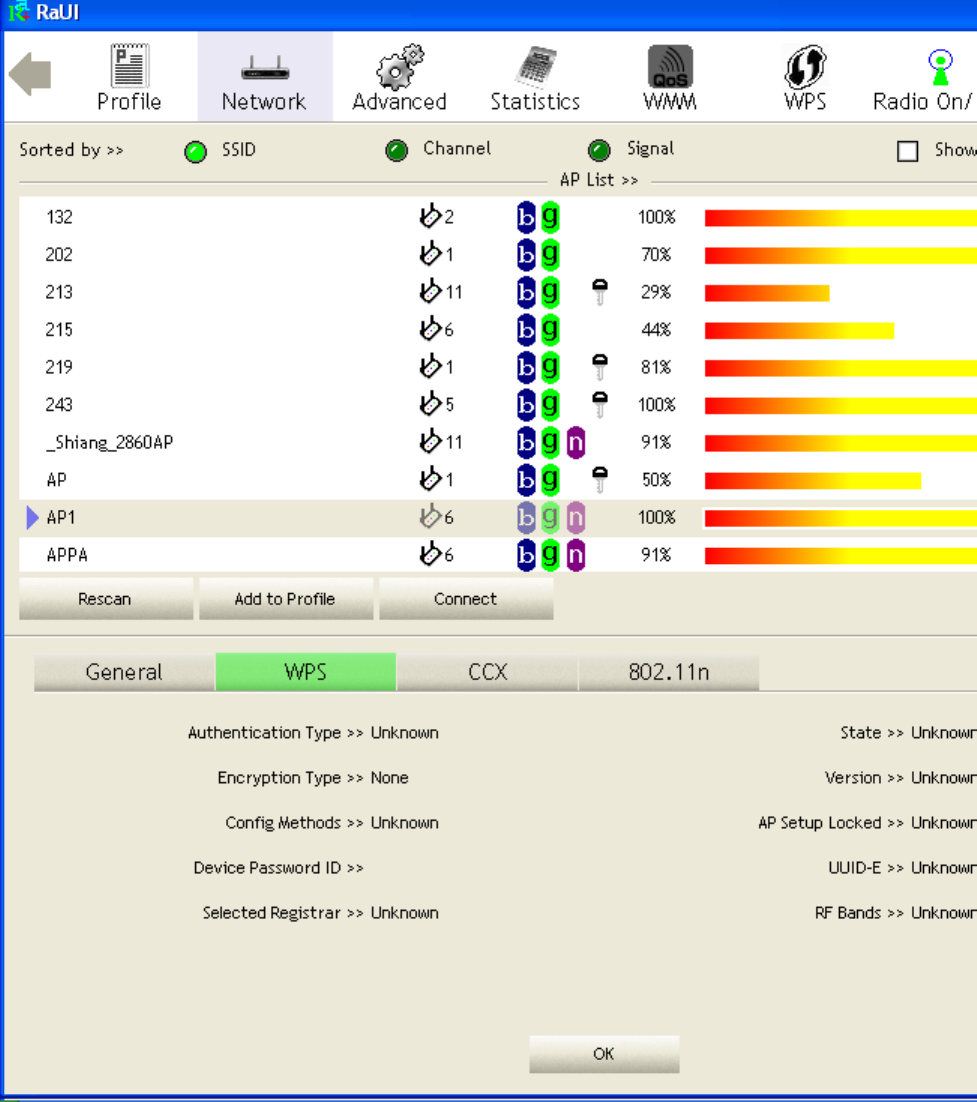Click the key icon on row AP

[600, 479]
